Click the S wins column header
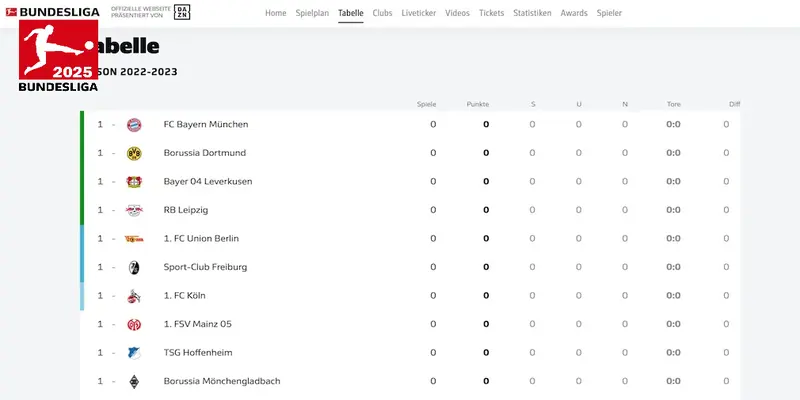800x400 pixels. [x=533, y=105]
